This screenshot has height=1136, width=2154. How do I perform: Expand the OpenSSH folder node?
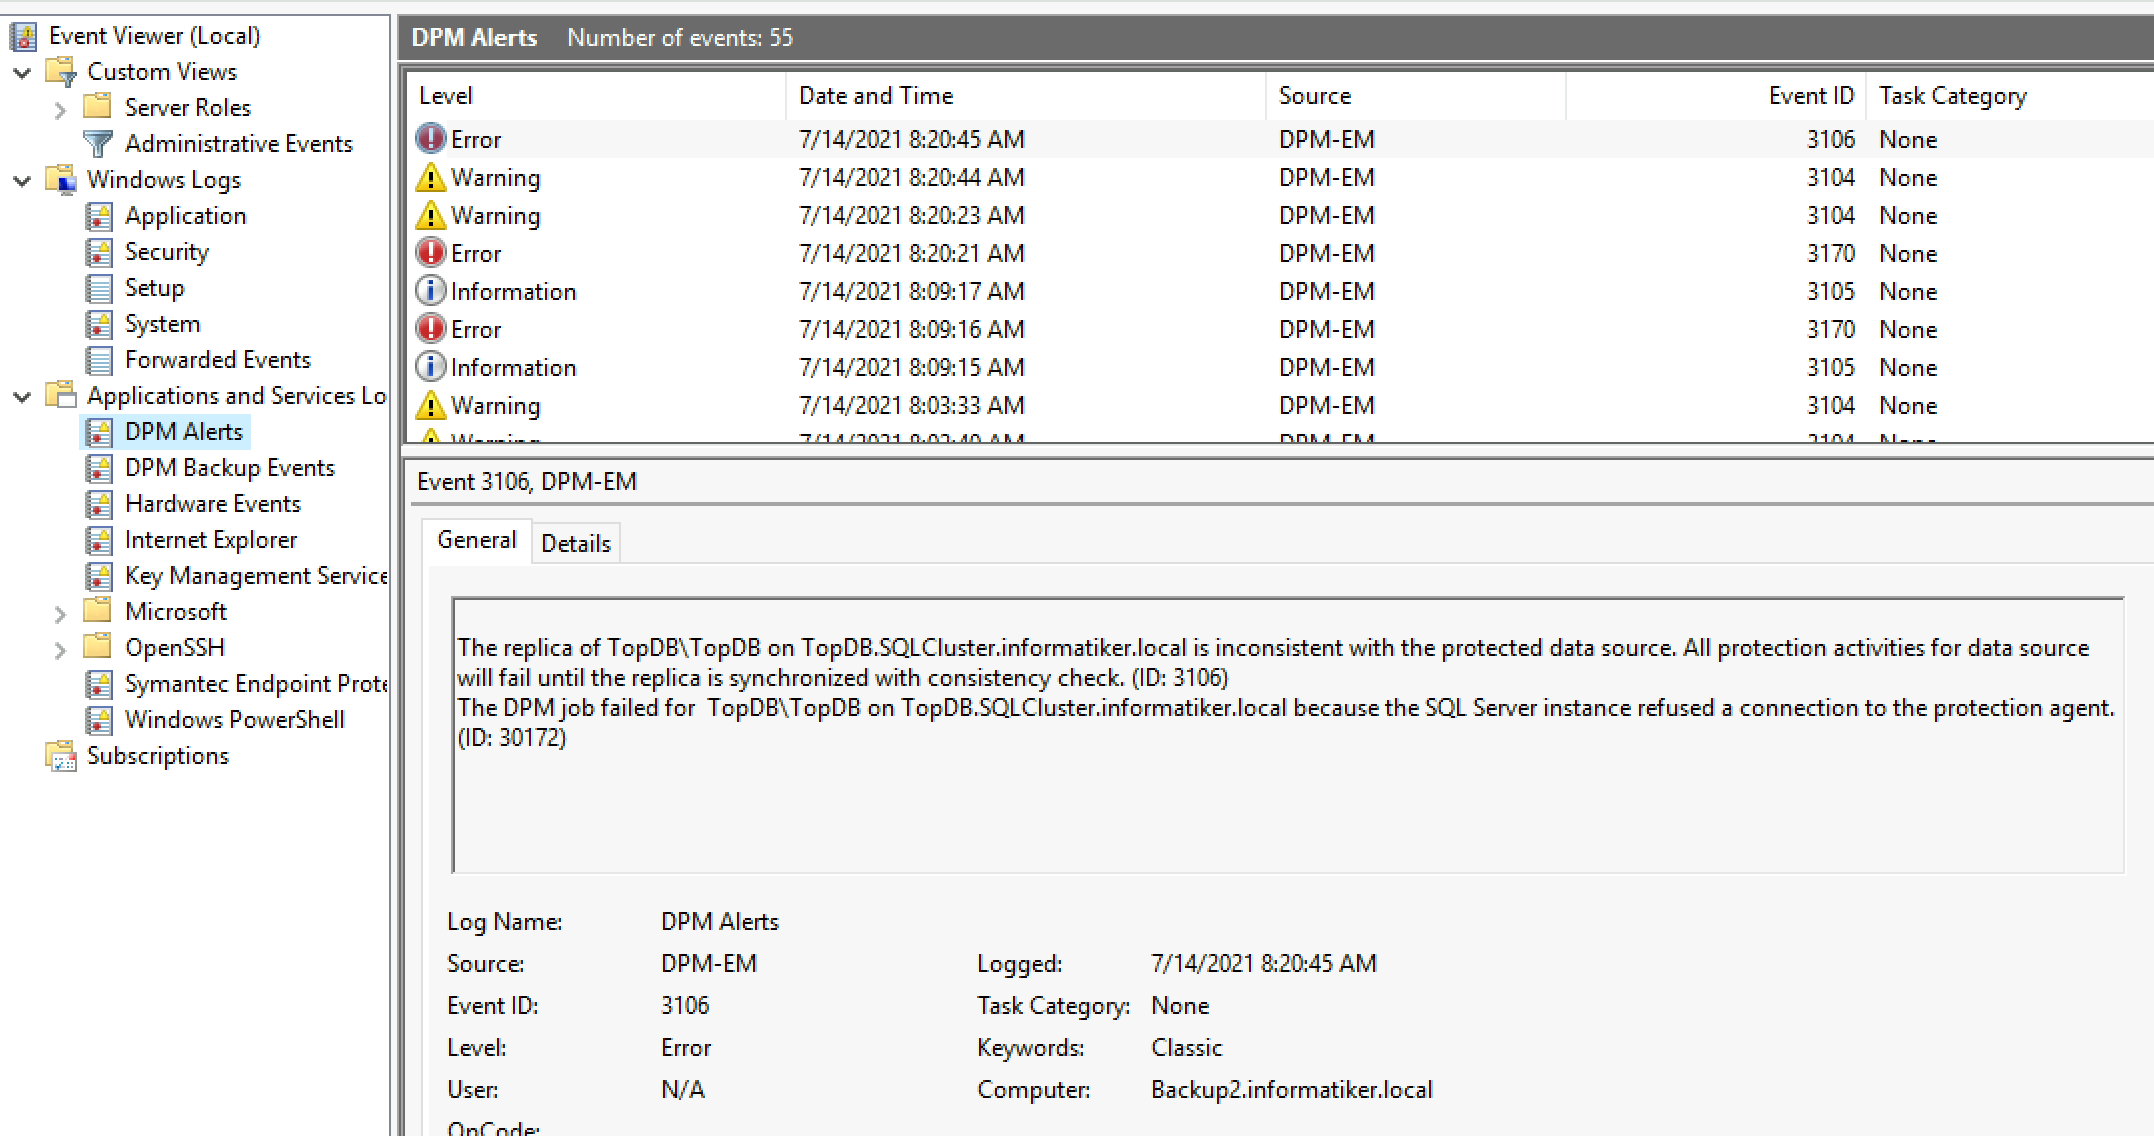click(x=60, y=649)
